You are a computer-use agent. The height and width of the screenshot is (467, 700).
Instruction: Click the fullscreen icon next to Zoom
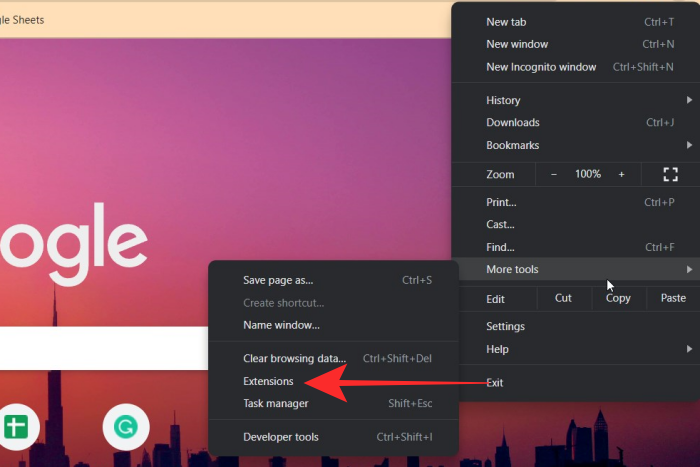click(x=670, y=174)
